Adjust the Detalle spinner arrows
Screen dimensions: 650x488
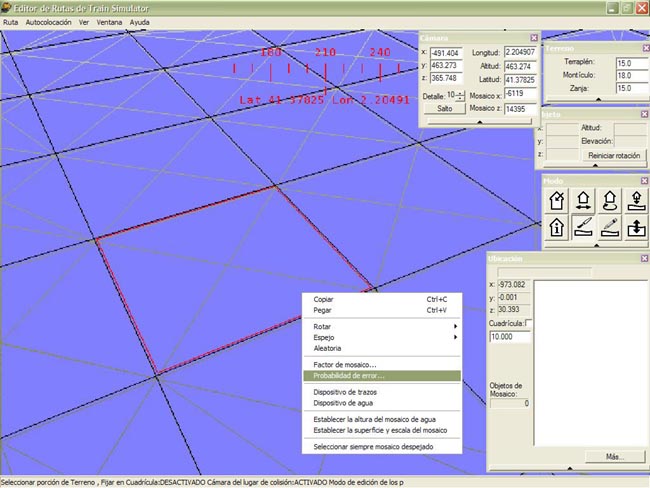(x=461, y=95)
